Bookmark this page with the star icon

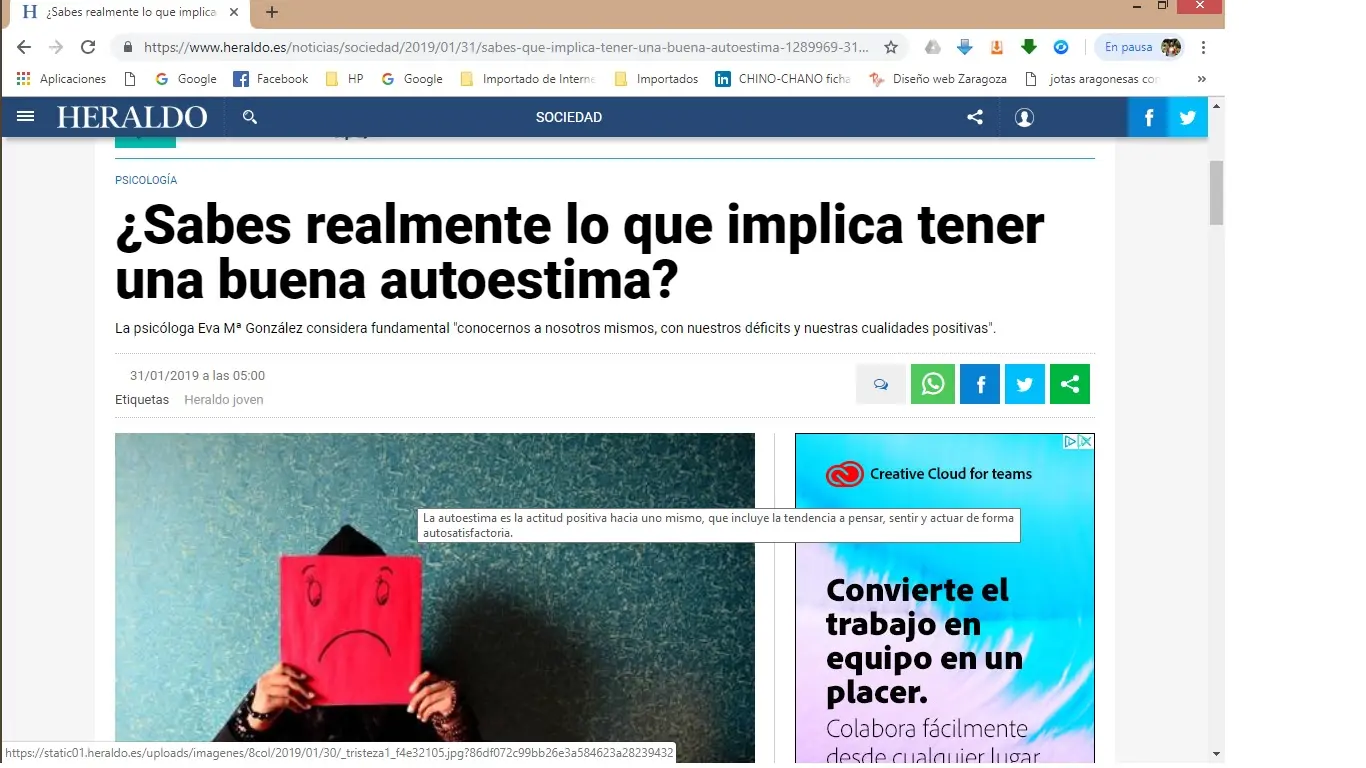(891, 47)
